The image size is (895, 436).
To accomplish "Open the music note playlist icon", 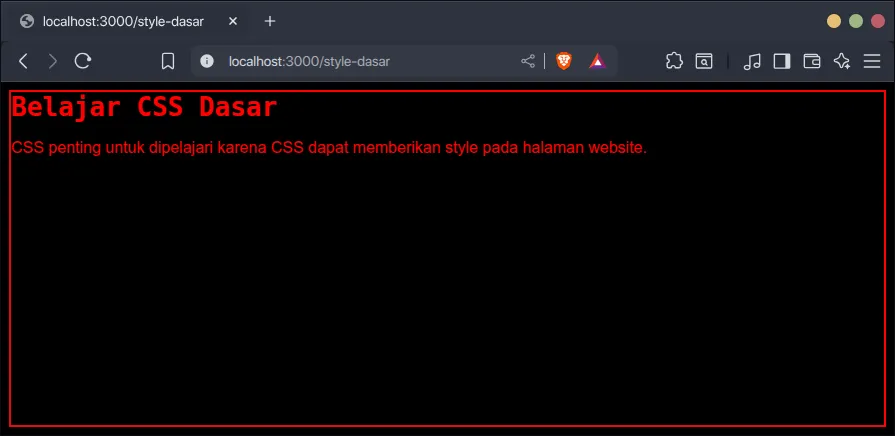I will [752, 61].
